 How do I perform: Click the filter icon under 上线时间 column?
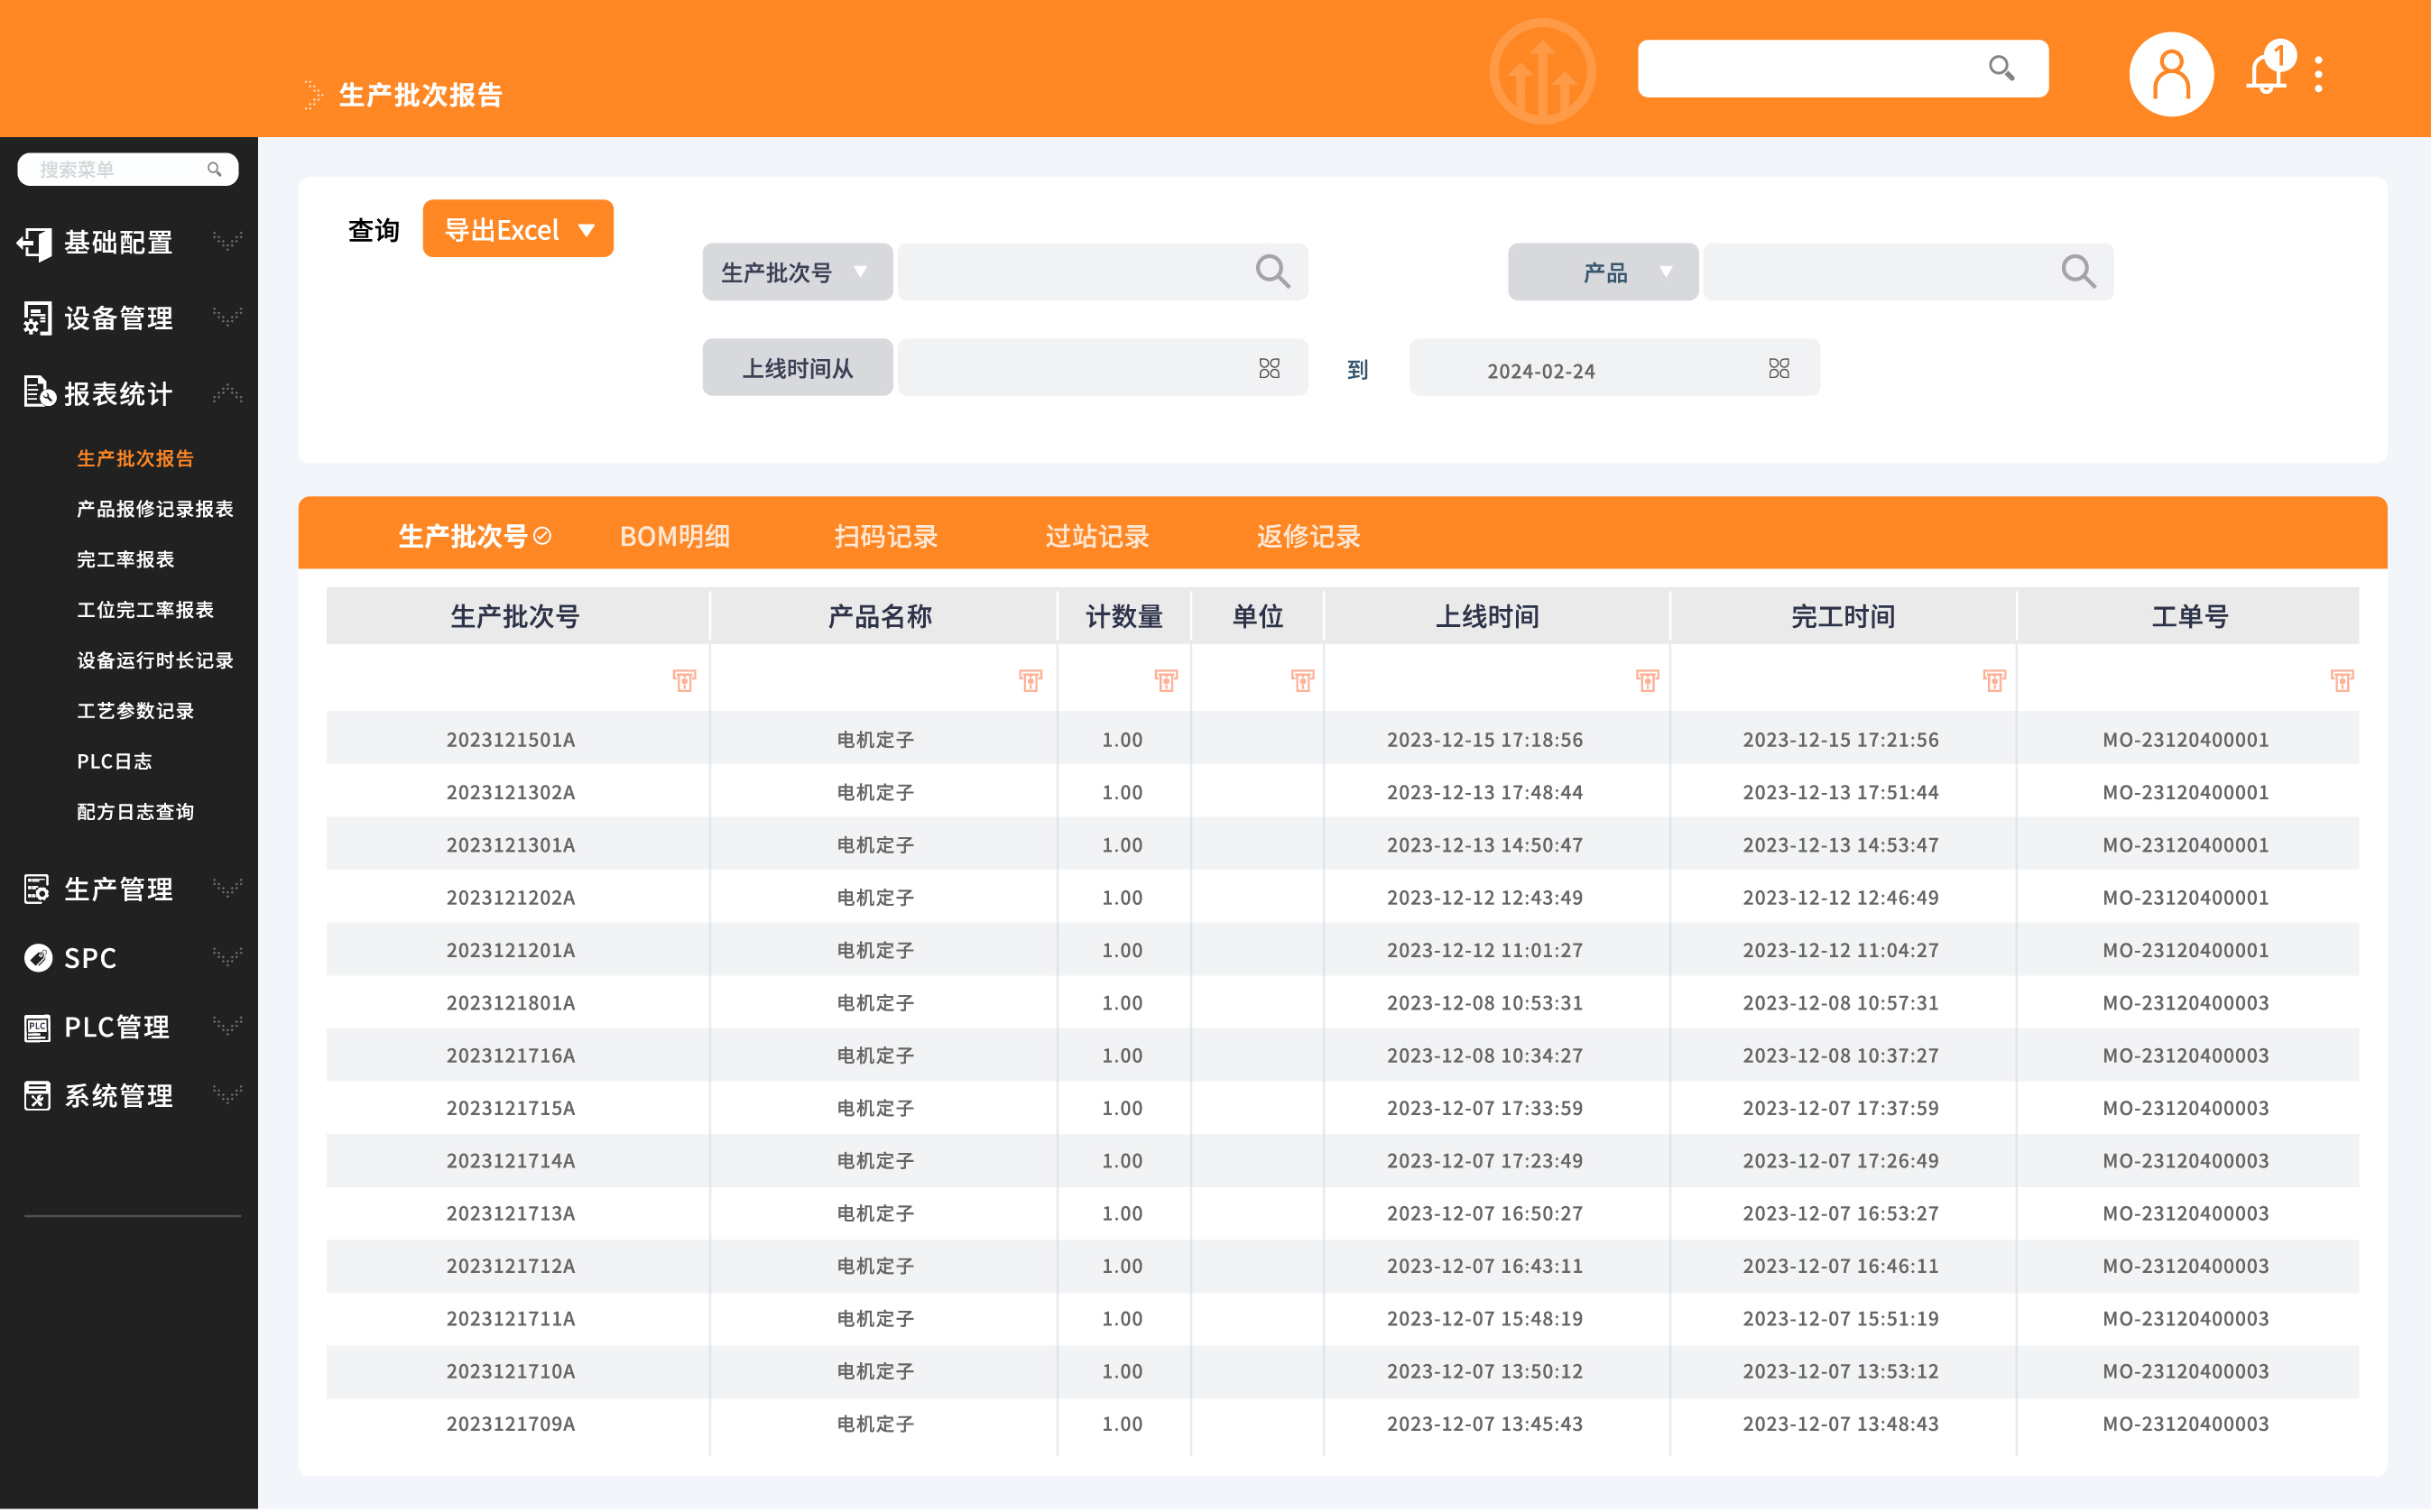(1647, 681)
